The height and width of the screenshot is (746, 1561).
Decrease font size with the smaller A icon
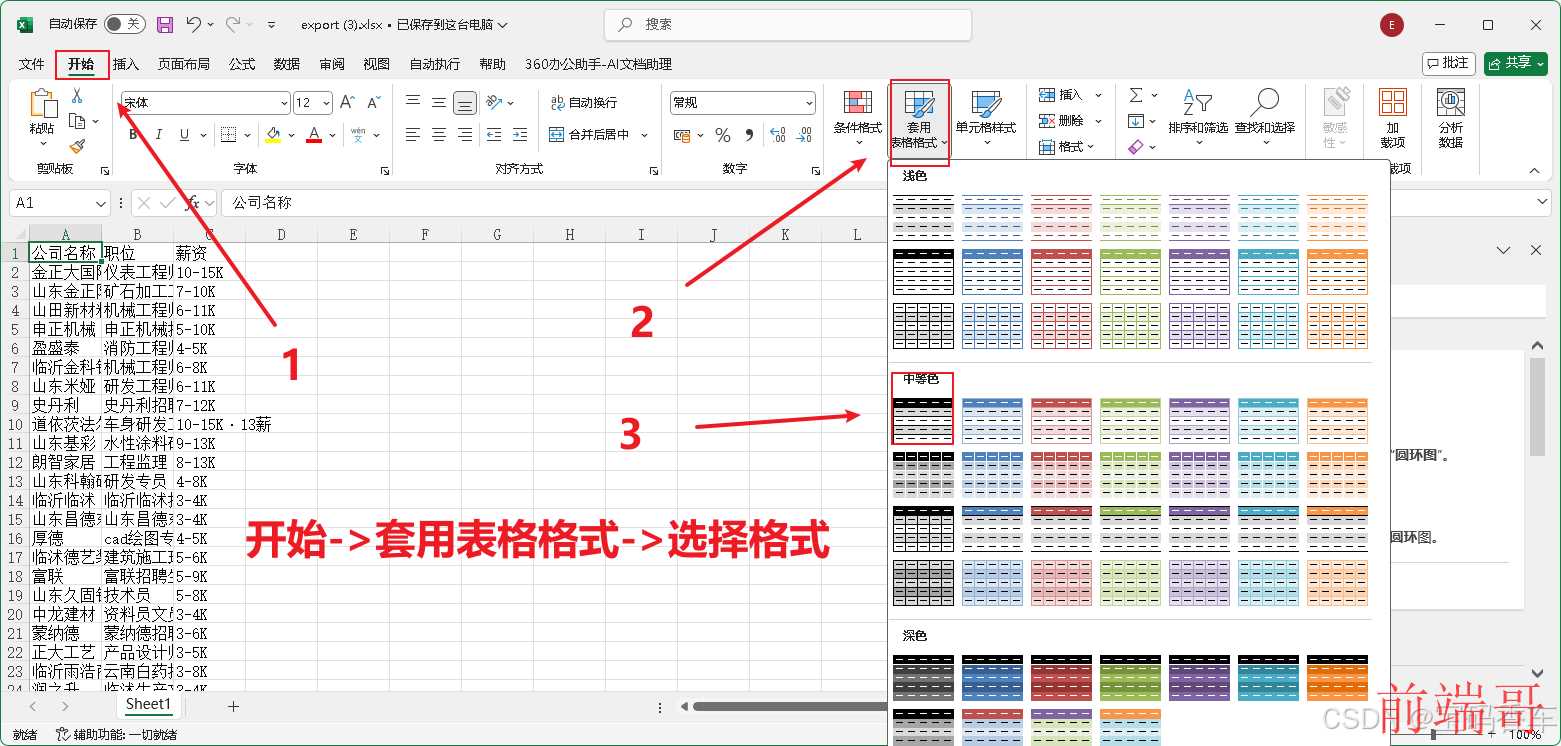(373, 102)
